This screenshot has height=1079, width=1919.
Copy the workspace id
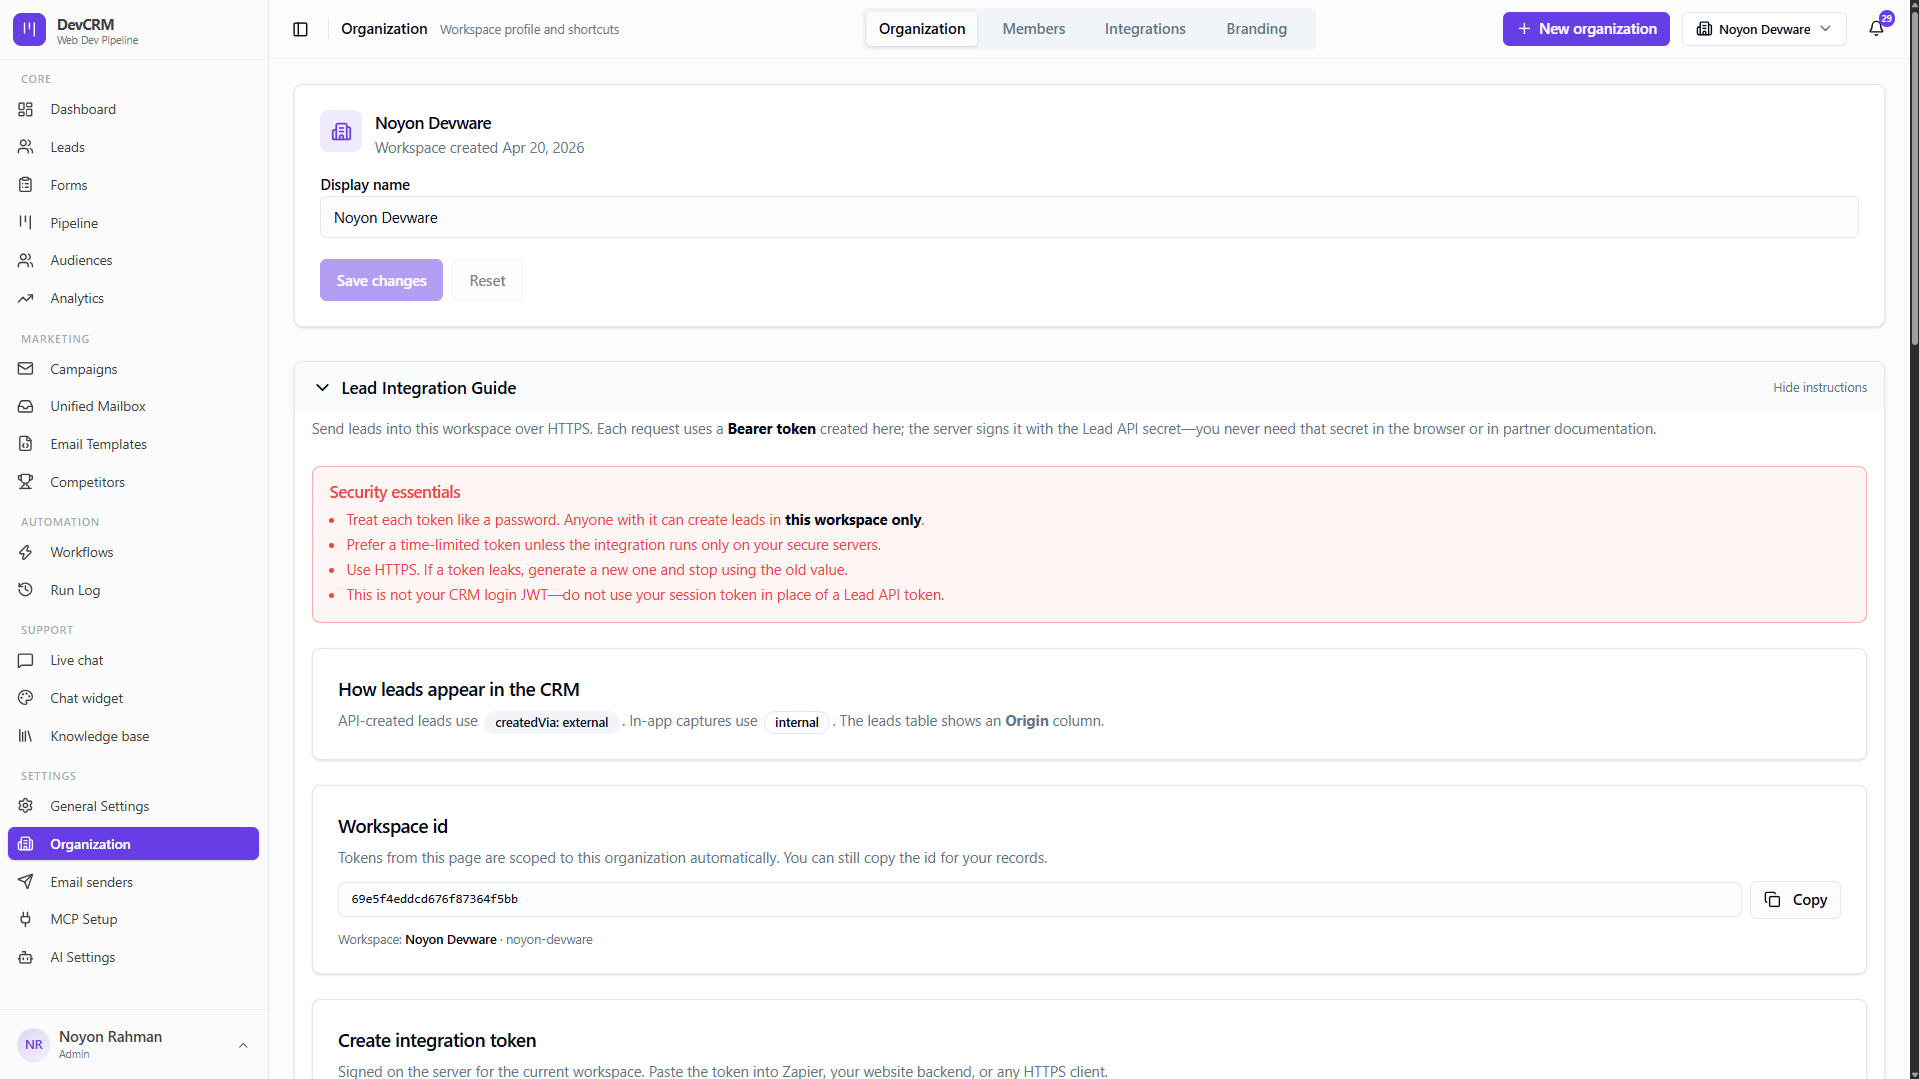(1795, 899)
